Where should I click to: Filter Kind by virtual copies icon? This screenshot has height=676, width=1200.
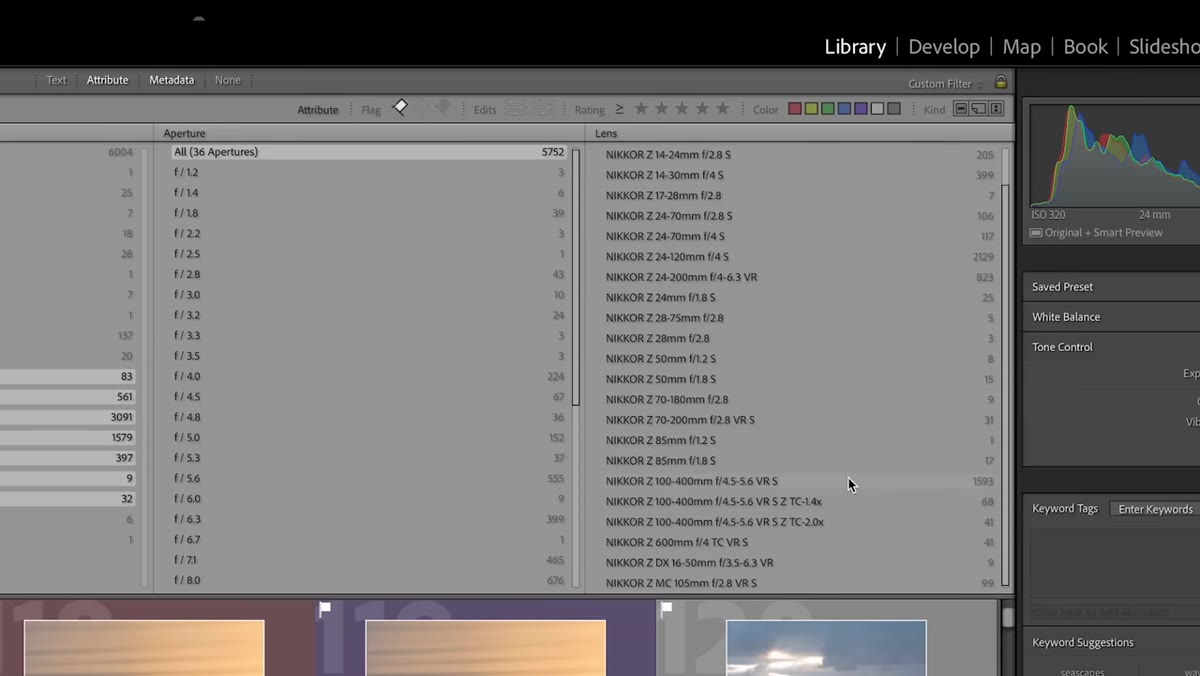979,109
